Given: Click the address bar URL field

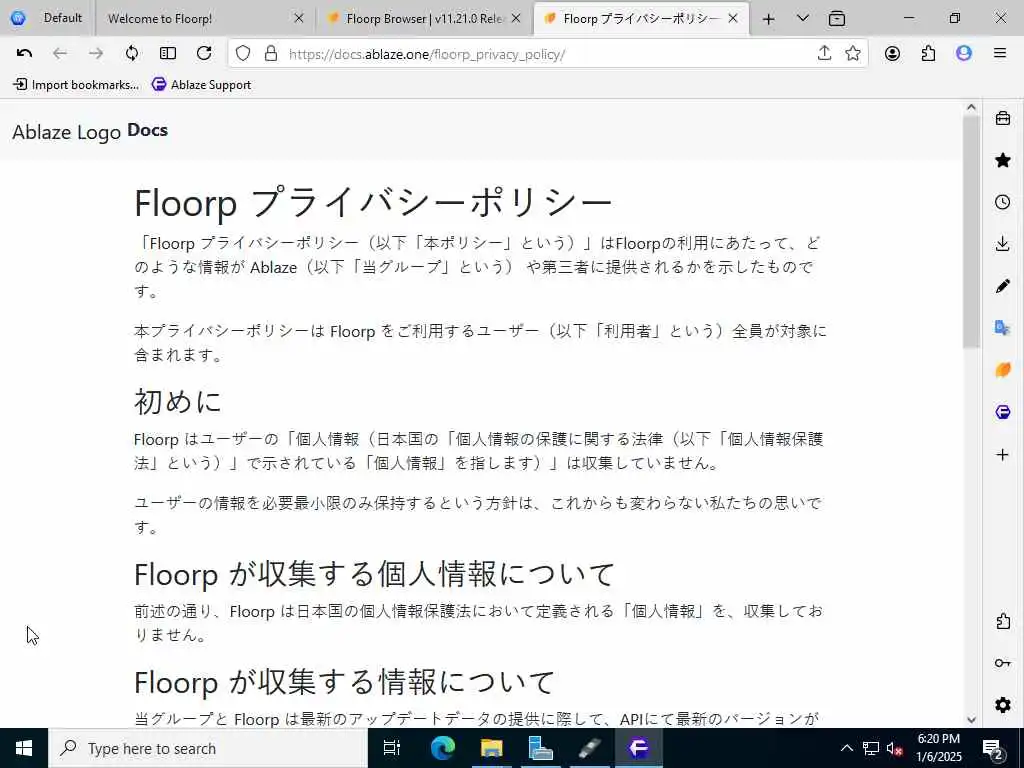Looking at the screenshot, I should [549, 54].
